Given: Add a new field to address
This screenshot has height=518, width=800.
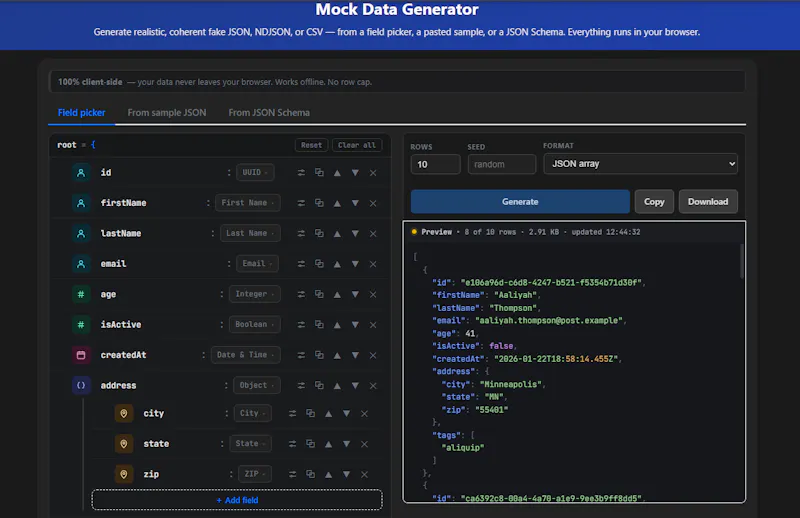Looking at the screenshot, I should (237, 500).
